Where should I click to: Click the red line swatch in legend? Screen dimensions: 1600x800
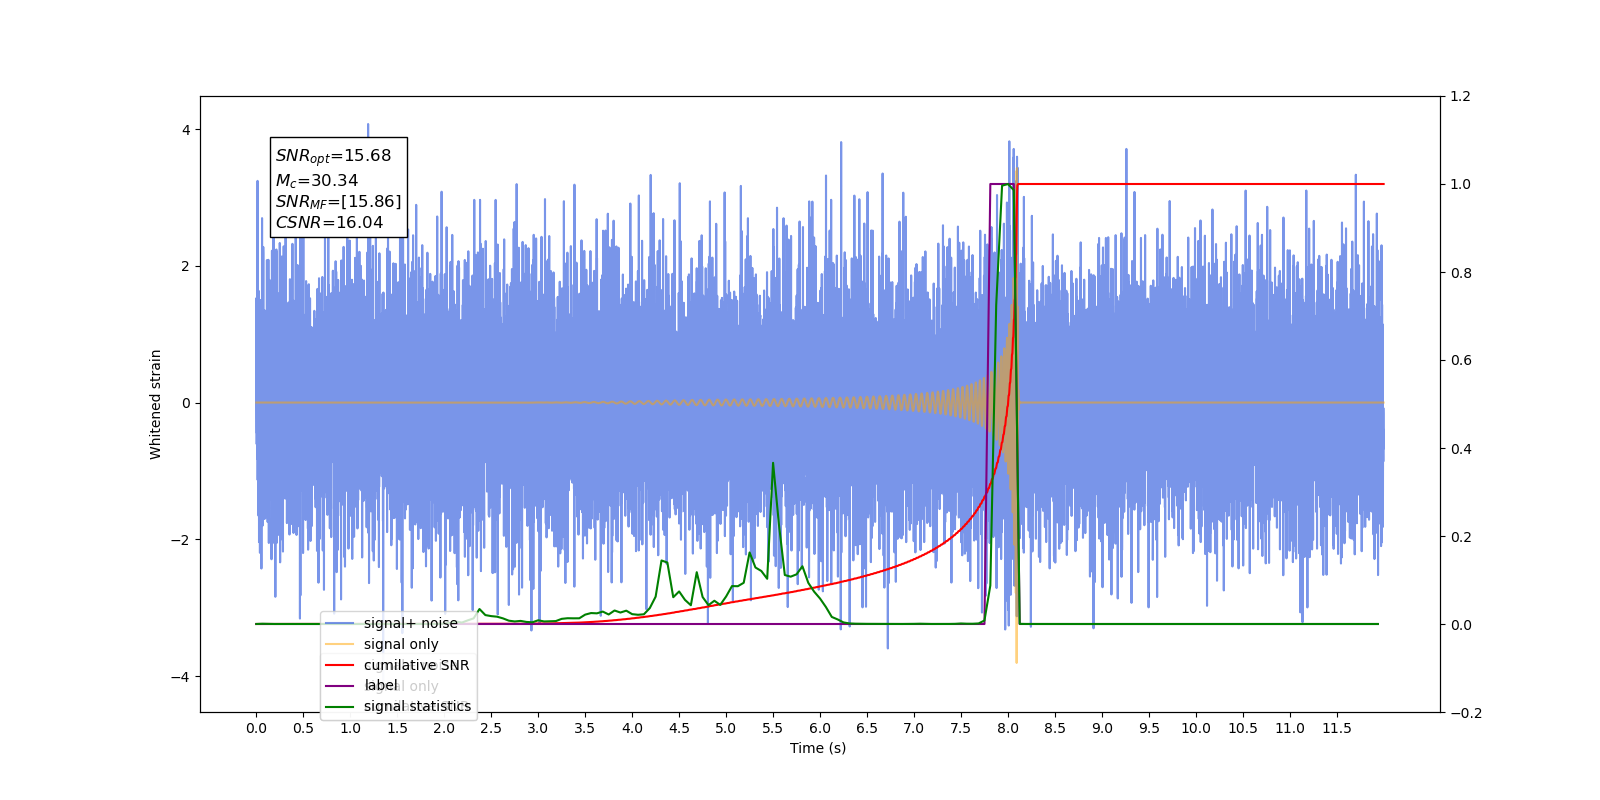point(340,665)
